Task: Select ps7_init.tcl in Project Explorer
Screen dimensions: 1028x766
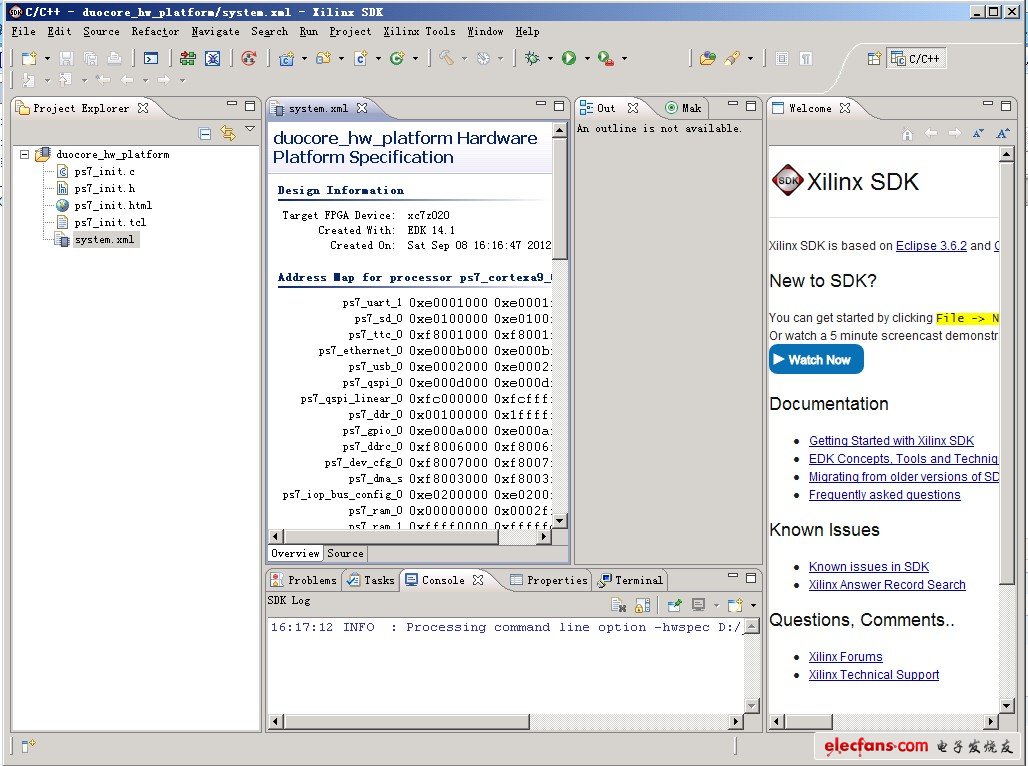Action: [109, 222]
